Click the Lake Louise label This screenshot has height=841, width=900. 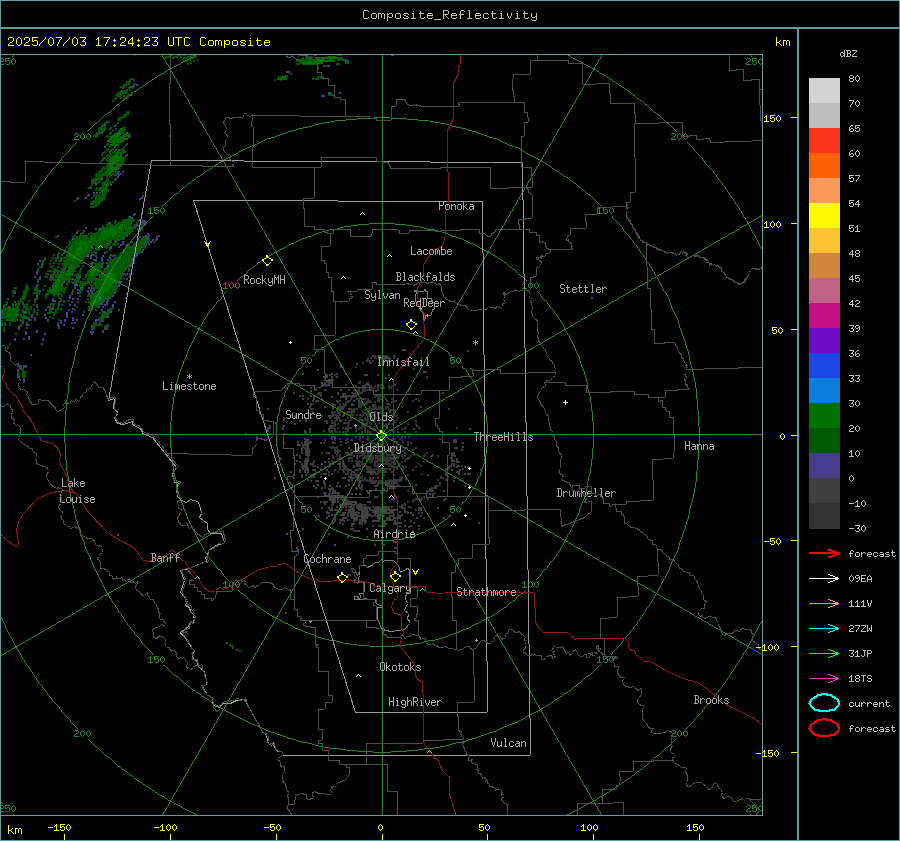(x=77, y=491)
